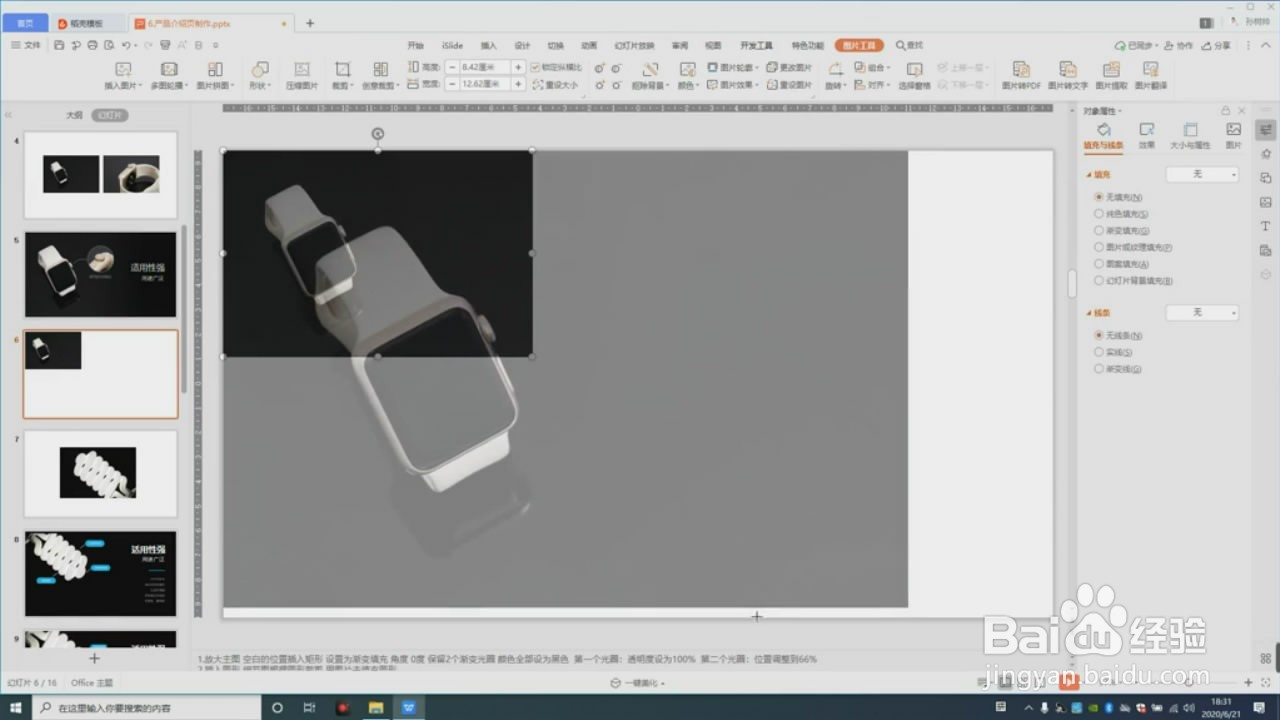Switch to Size & Properties (大小与属性) tab
Screen dimensions: 1280x720
point(1190,136)
